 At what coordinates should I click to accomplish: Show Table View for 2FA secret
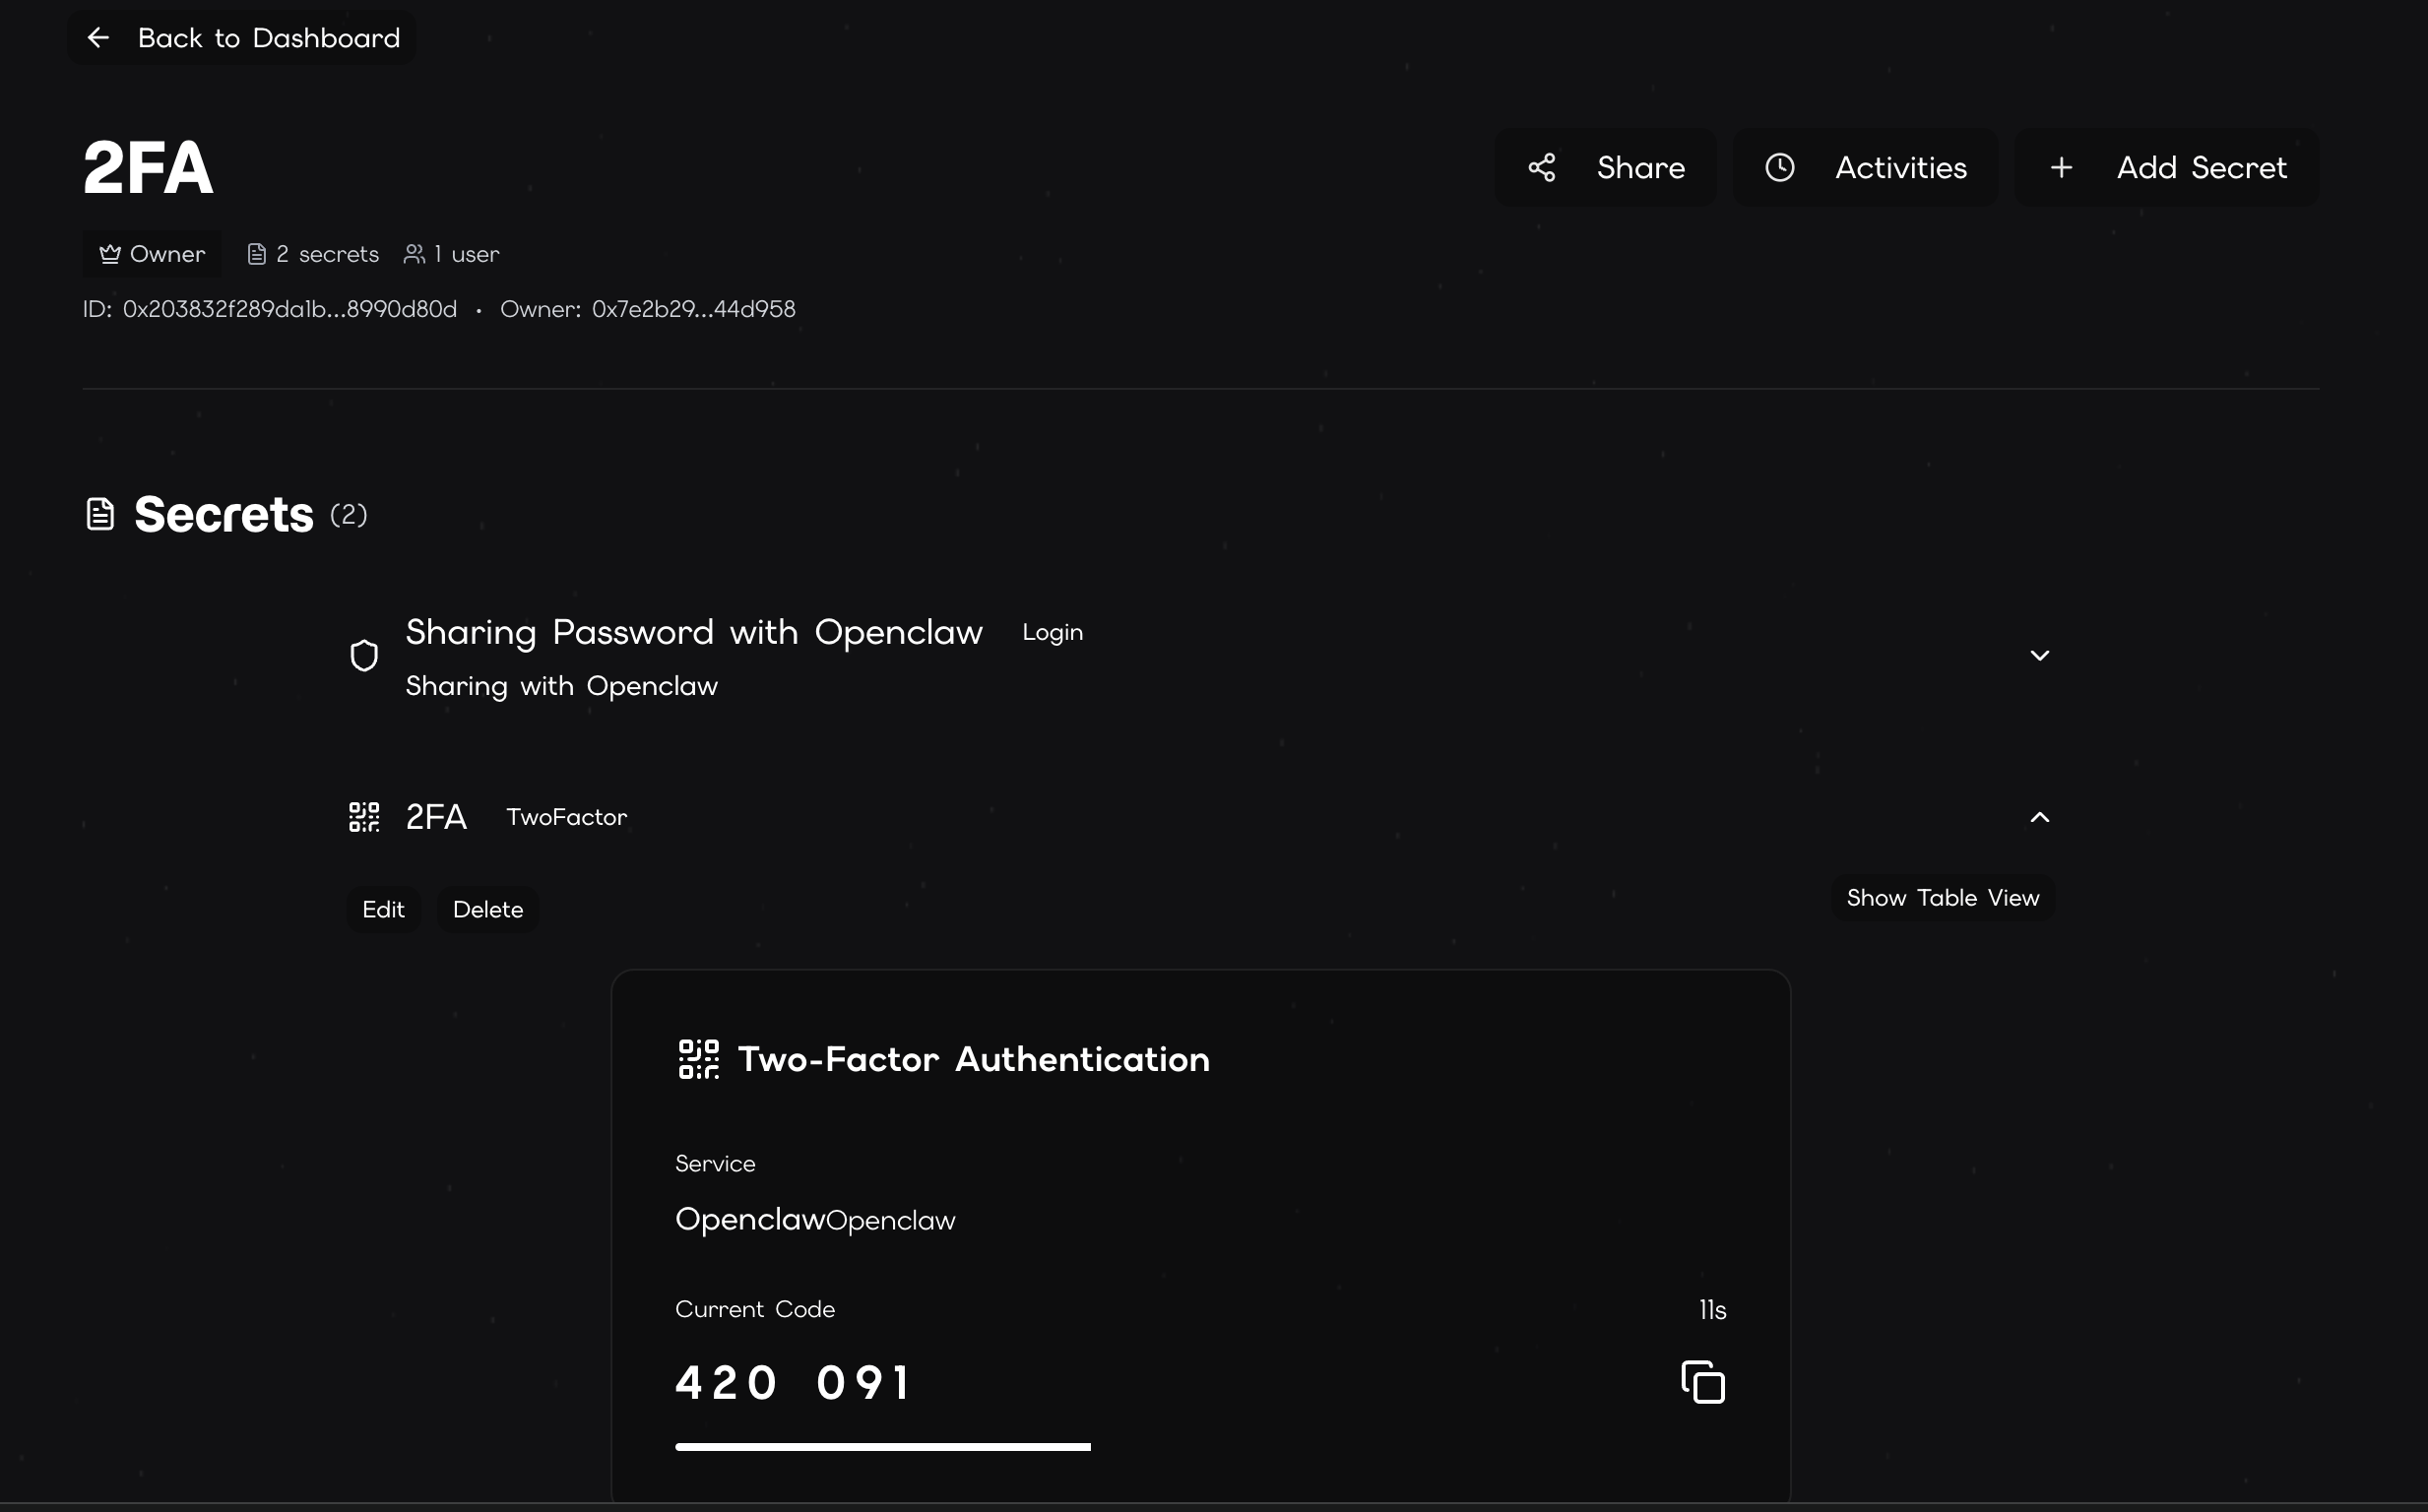coord(1941,898)
